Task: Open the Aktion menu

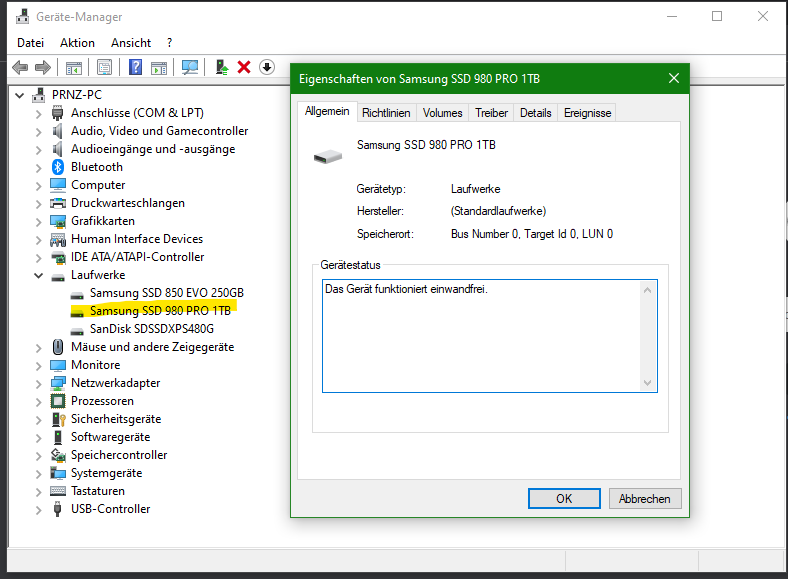Action: click(77, 43)
